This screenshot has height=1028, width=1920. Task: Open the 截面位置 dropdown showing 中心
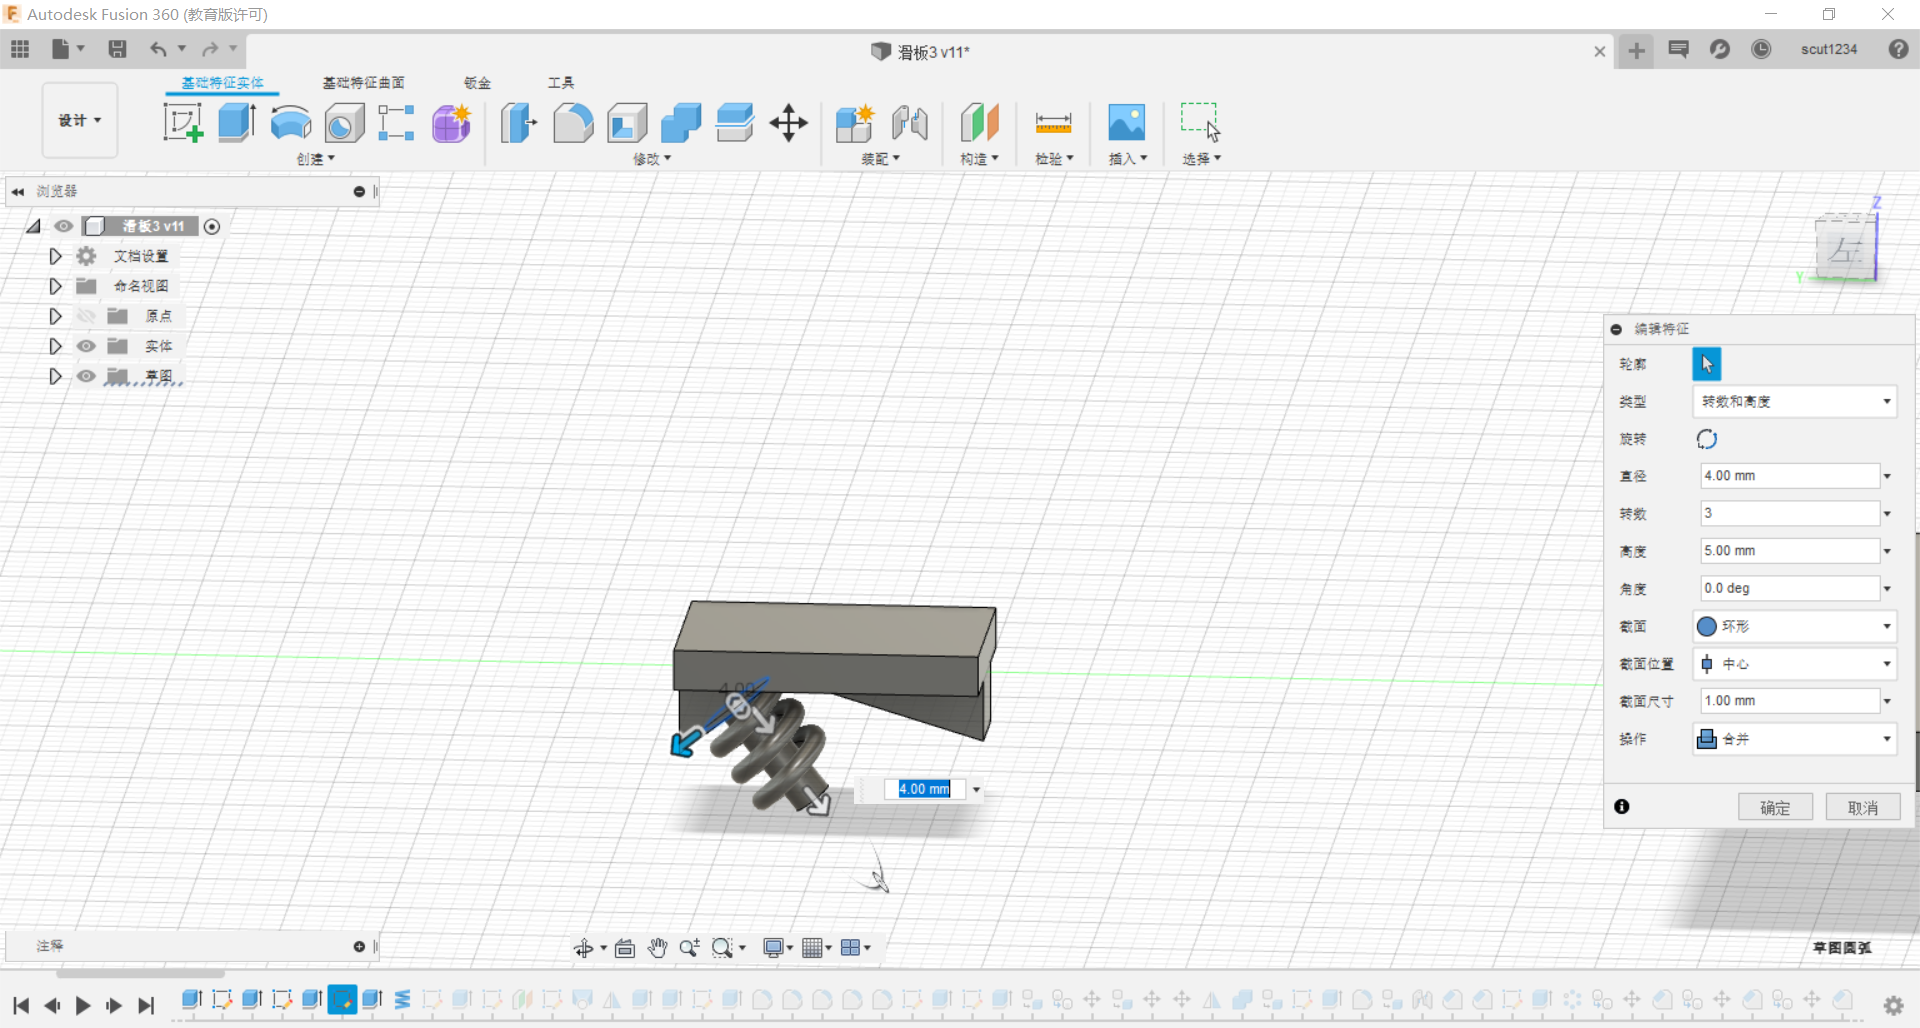point(1795,664)
